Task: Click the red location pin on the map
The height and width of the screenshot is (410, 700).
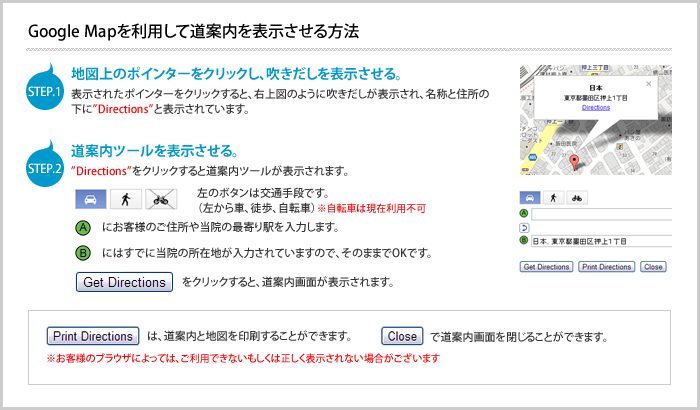Action: coord(574,162)
